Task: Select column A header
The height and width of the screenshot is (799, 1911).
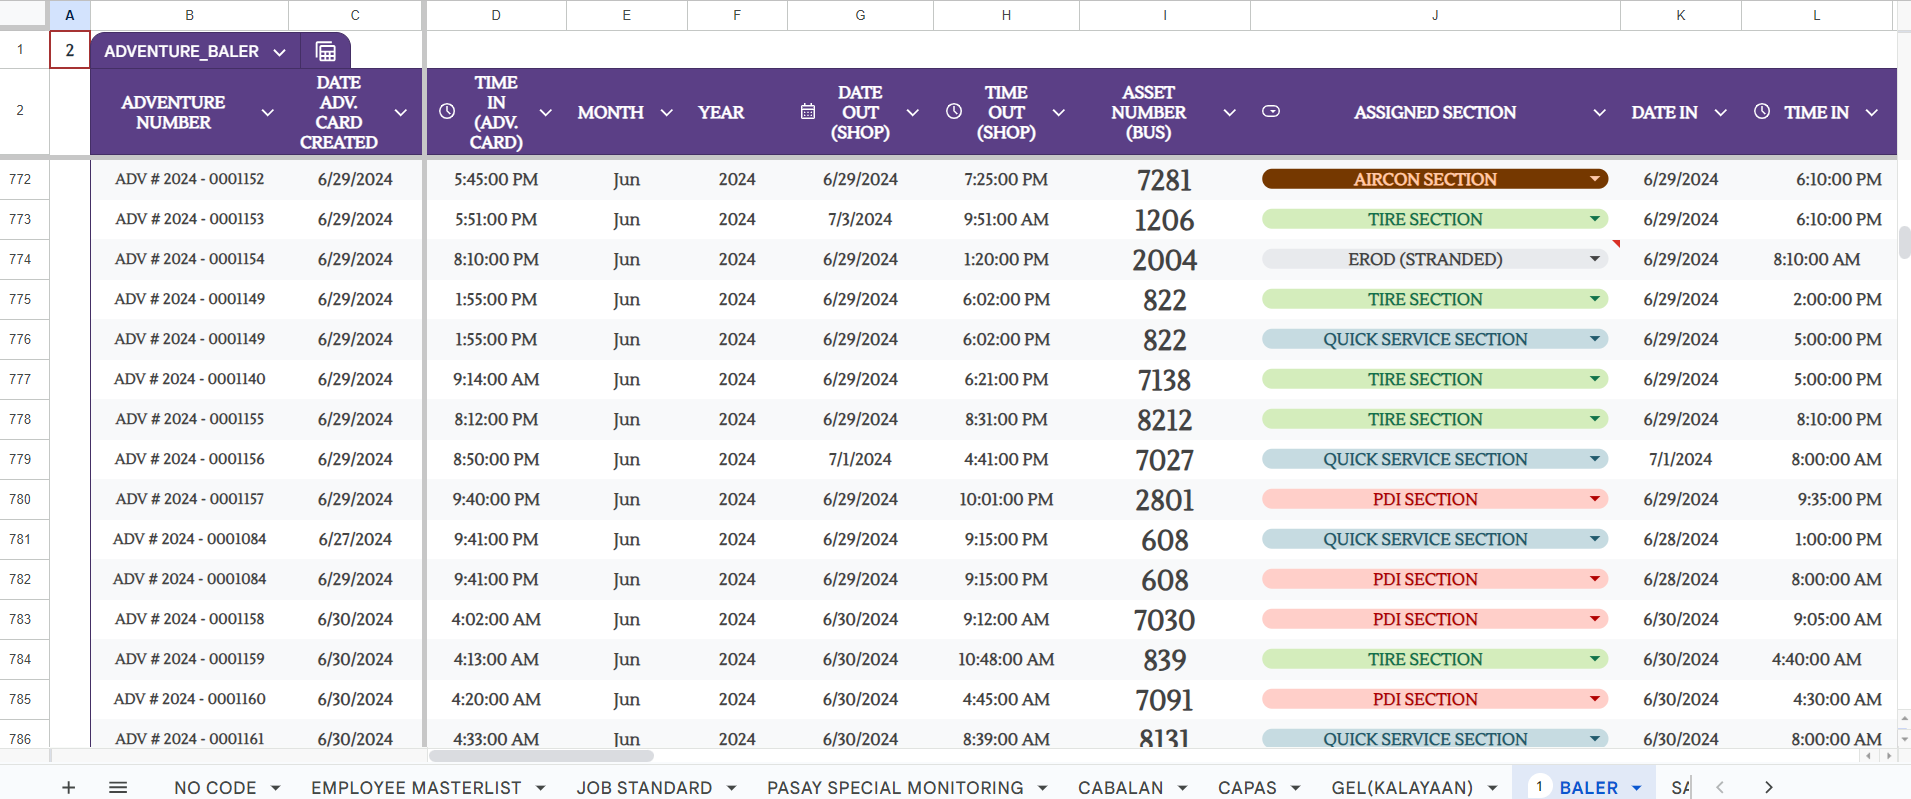Action: pyautogui.click(x=69, y=15)
